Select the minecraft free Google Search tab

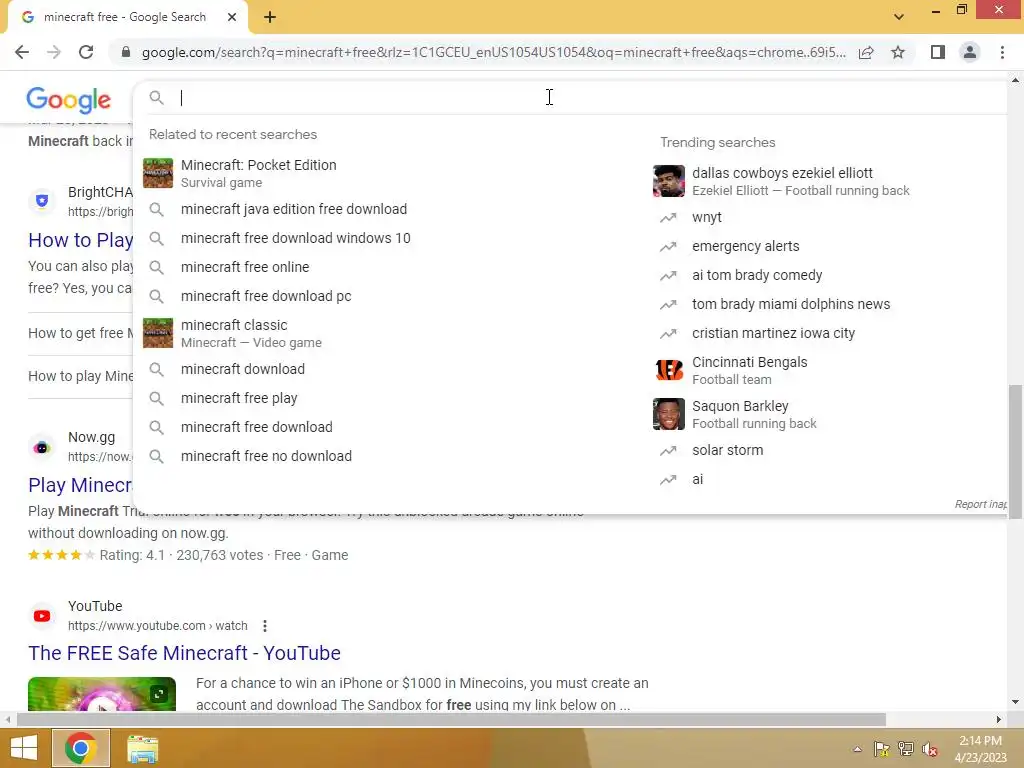pos(127,17)
